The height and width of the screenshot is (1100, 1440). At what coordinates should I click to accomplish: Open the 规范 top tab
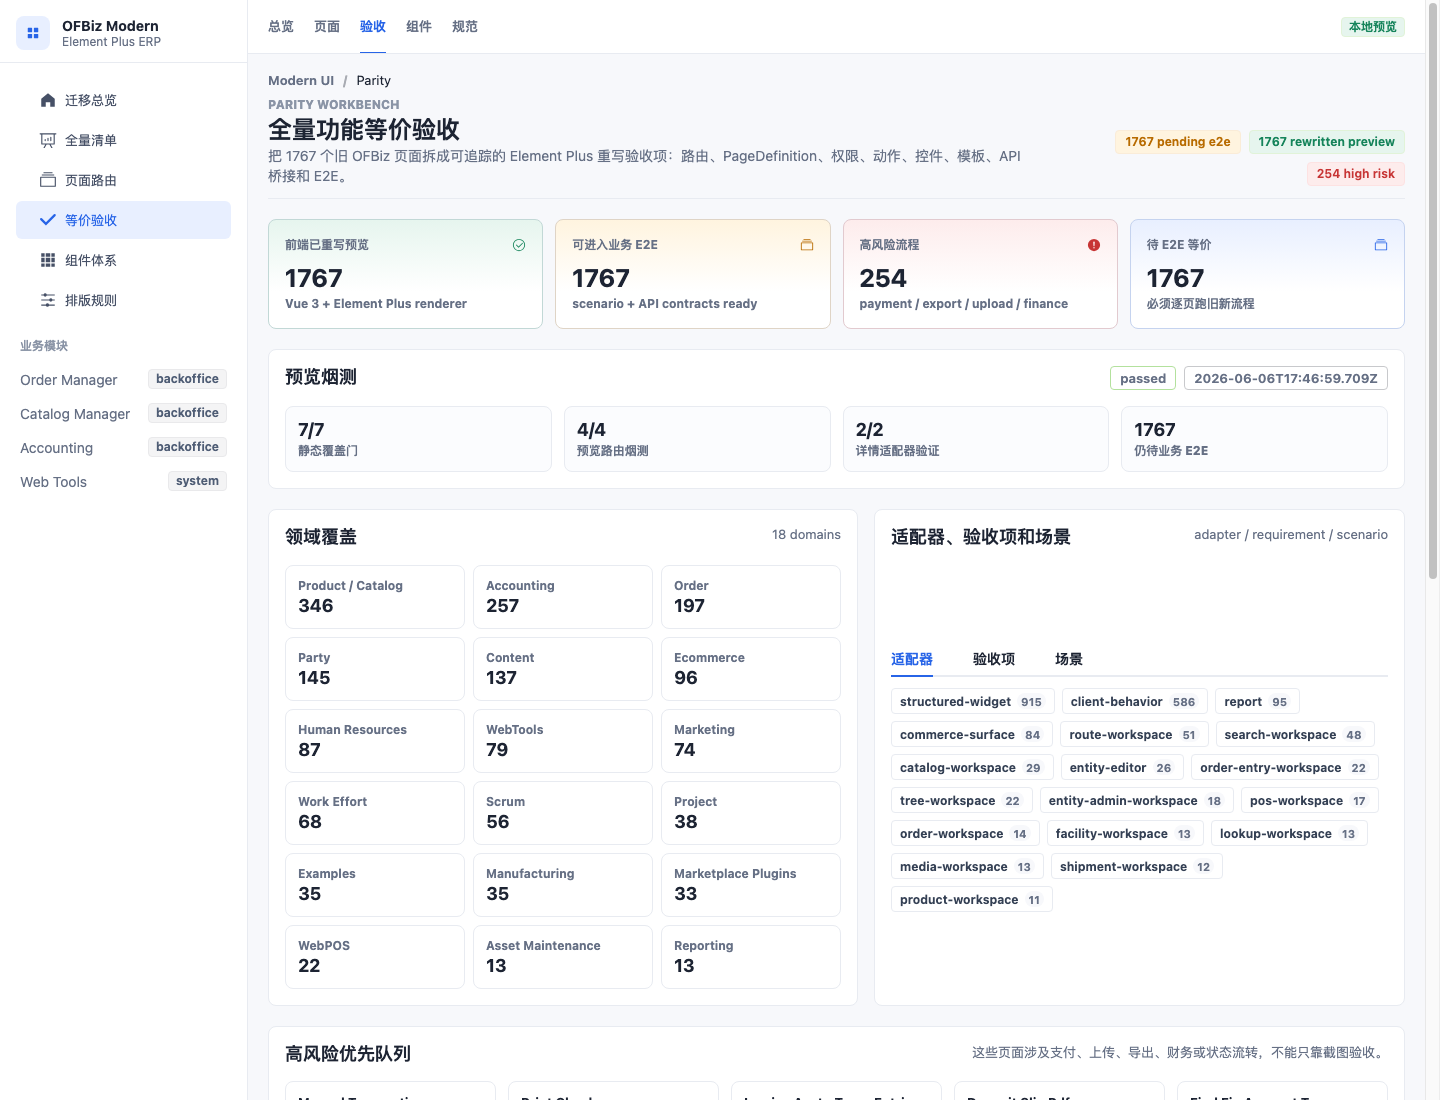tap(465, 27)
